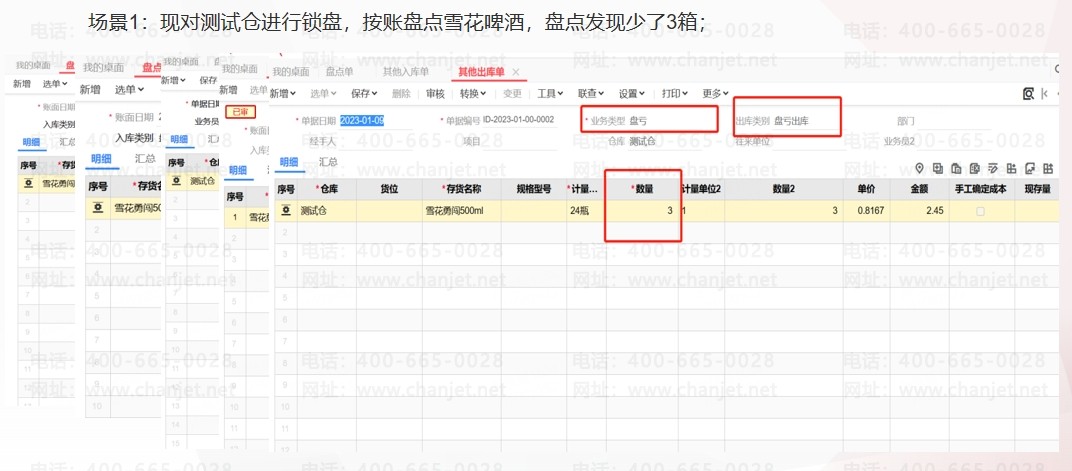Click the 审核 toolbar button
The image size is (1072, 471).
[x=436, y=94]
